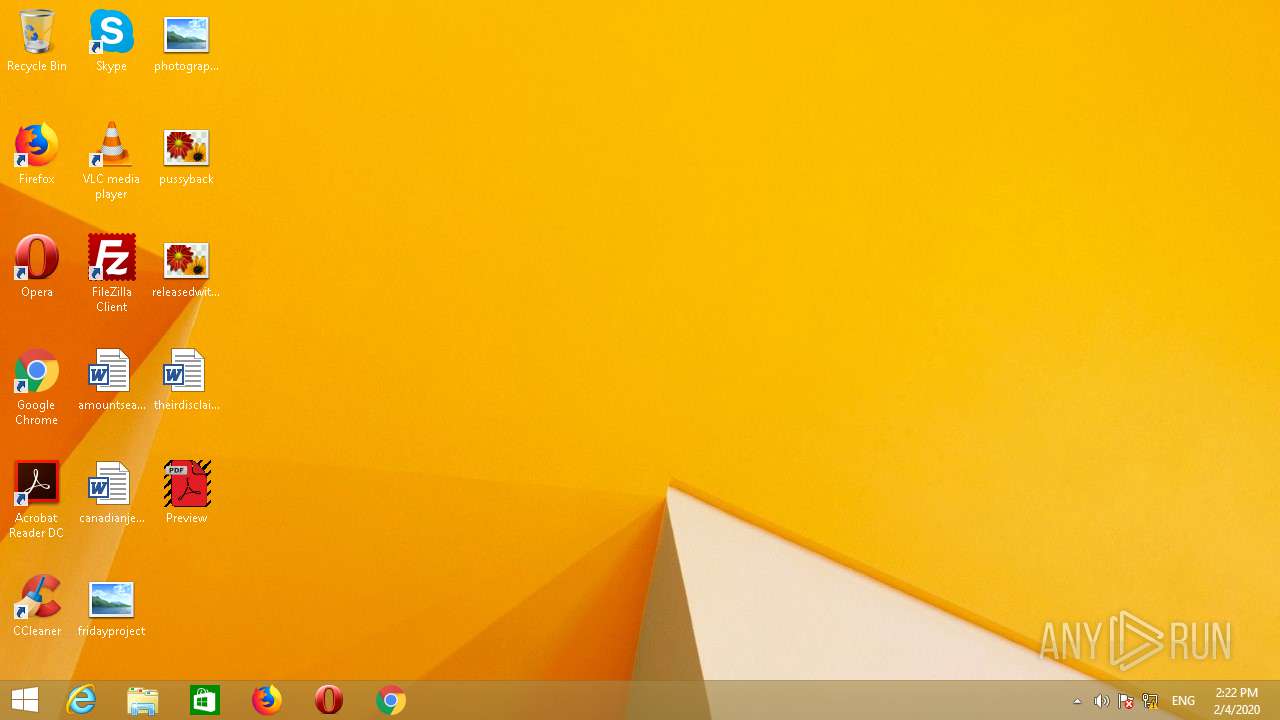This screenshot has height=720, width=1280.
Task: Select the FileZilla Client shortcut
Action: (x=111, y=273)
